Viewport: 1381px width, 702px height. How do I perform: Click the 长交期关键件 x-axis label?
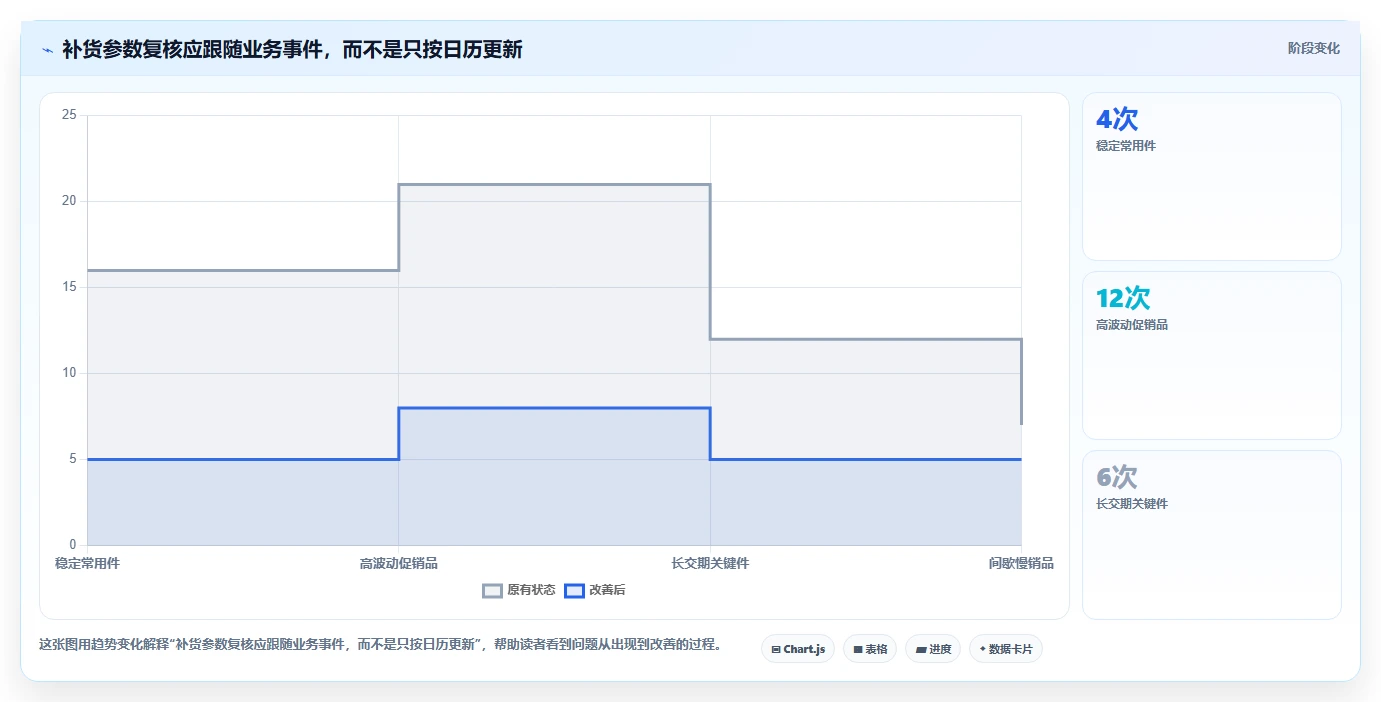tap(710, 563)
